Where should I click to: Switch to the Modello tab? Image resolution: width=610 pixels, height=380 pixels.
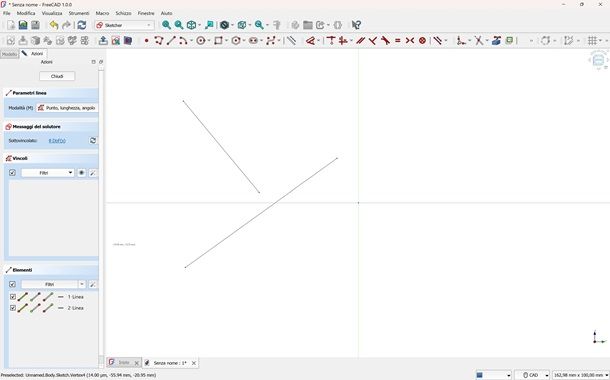9,54
